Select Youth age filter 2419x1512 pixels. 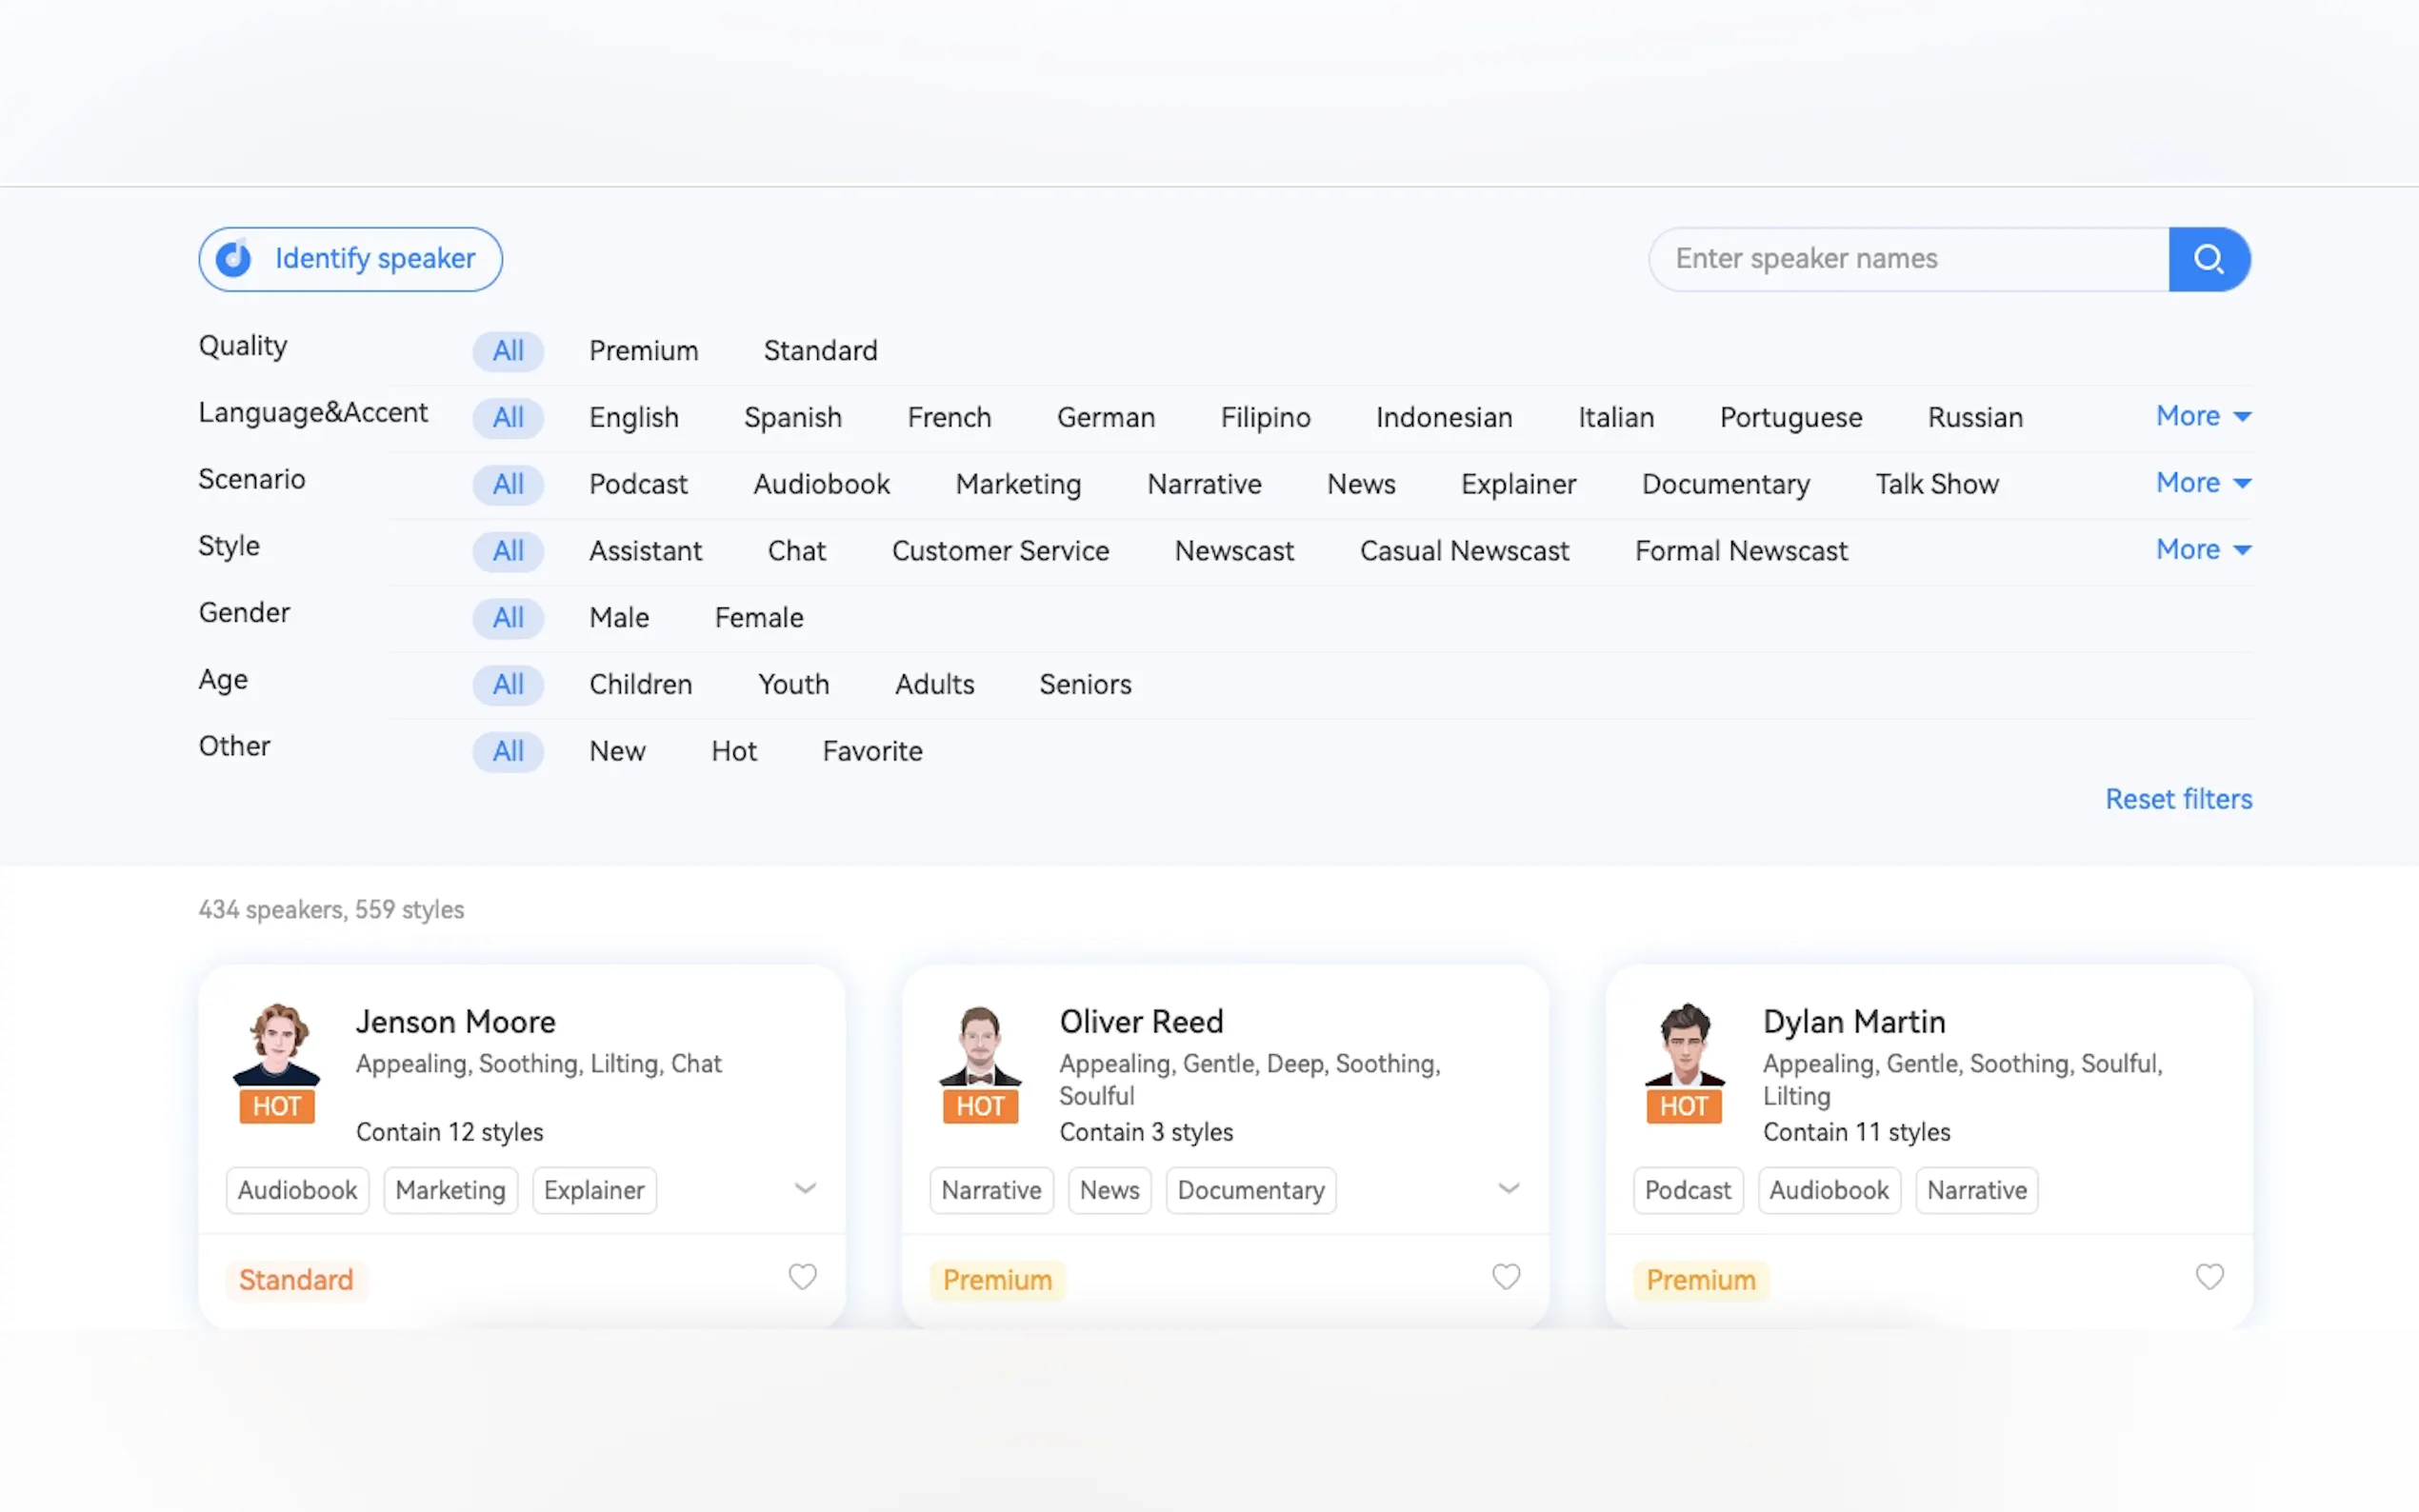click(793, 685)
